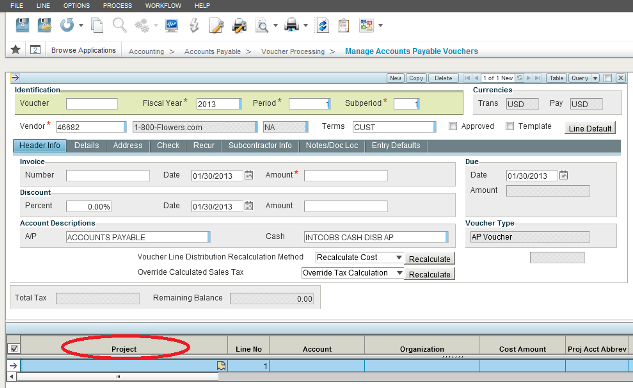Click New record button

(x=396, y=78)
